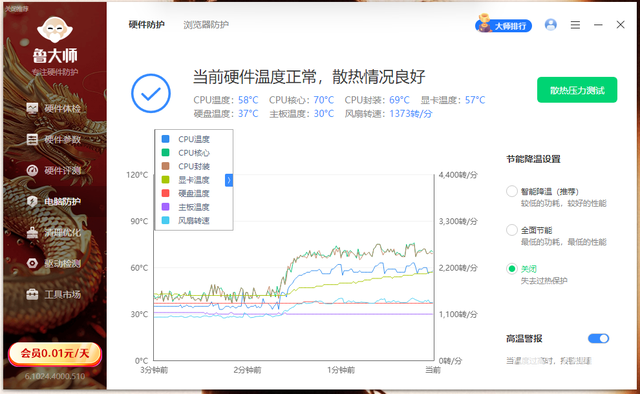Open the 硬件评测 gauge icon
The width and height of the screenshot is (640, 394).
32,171
